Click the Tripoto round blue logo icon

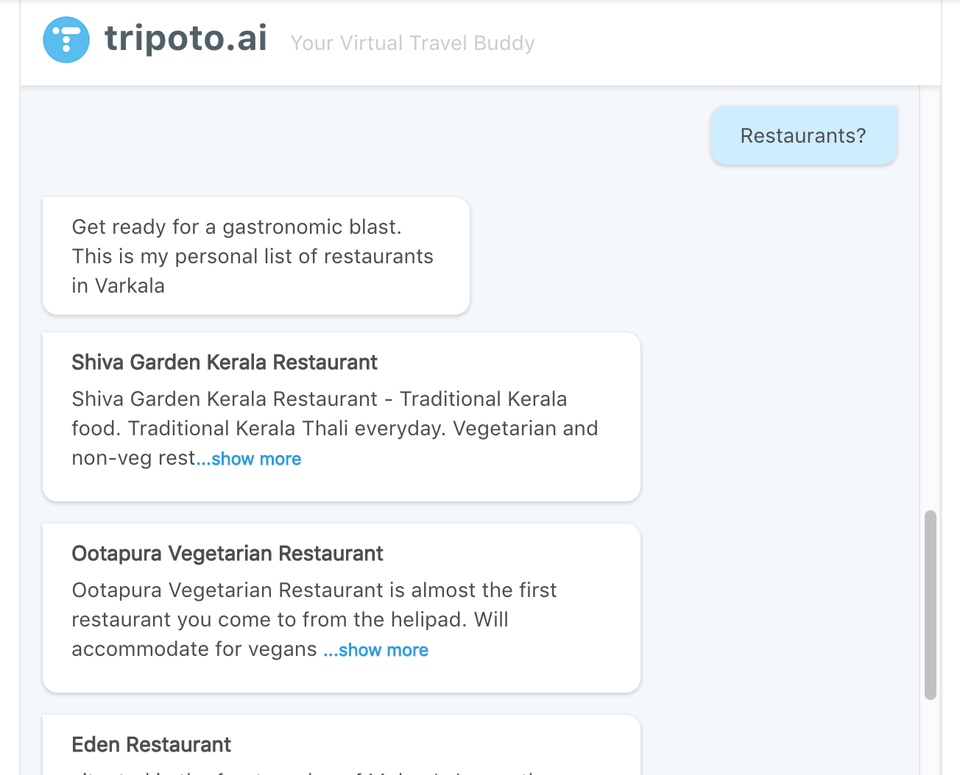[66, 40]
